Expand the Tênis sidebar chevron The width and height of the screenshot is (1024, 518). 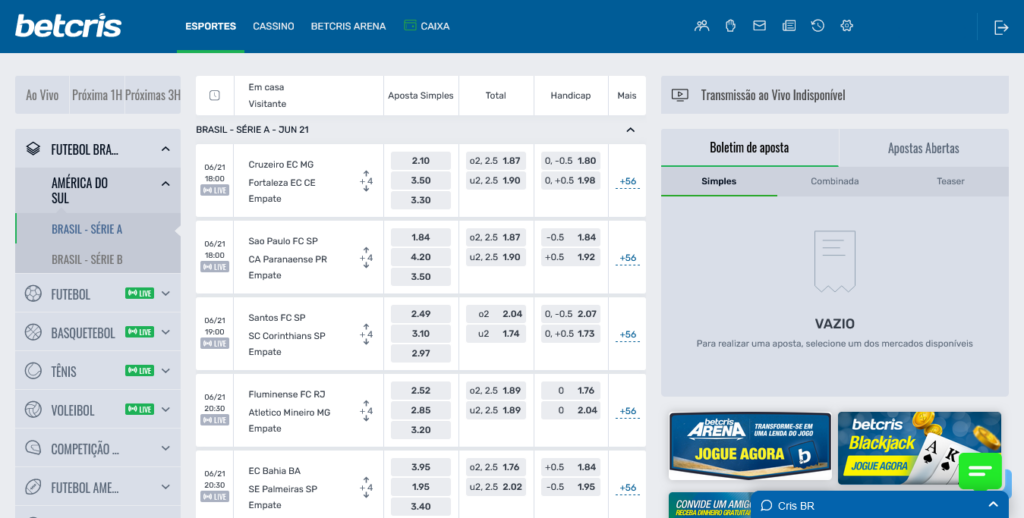tap(166, 371)
